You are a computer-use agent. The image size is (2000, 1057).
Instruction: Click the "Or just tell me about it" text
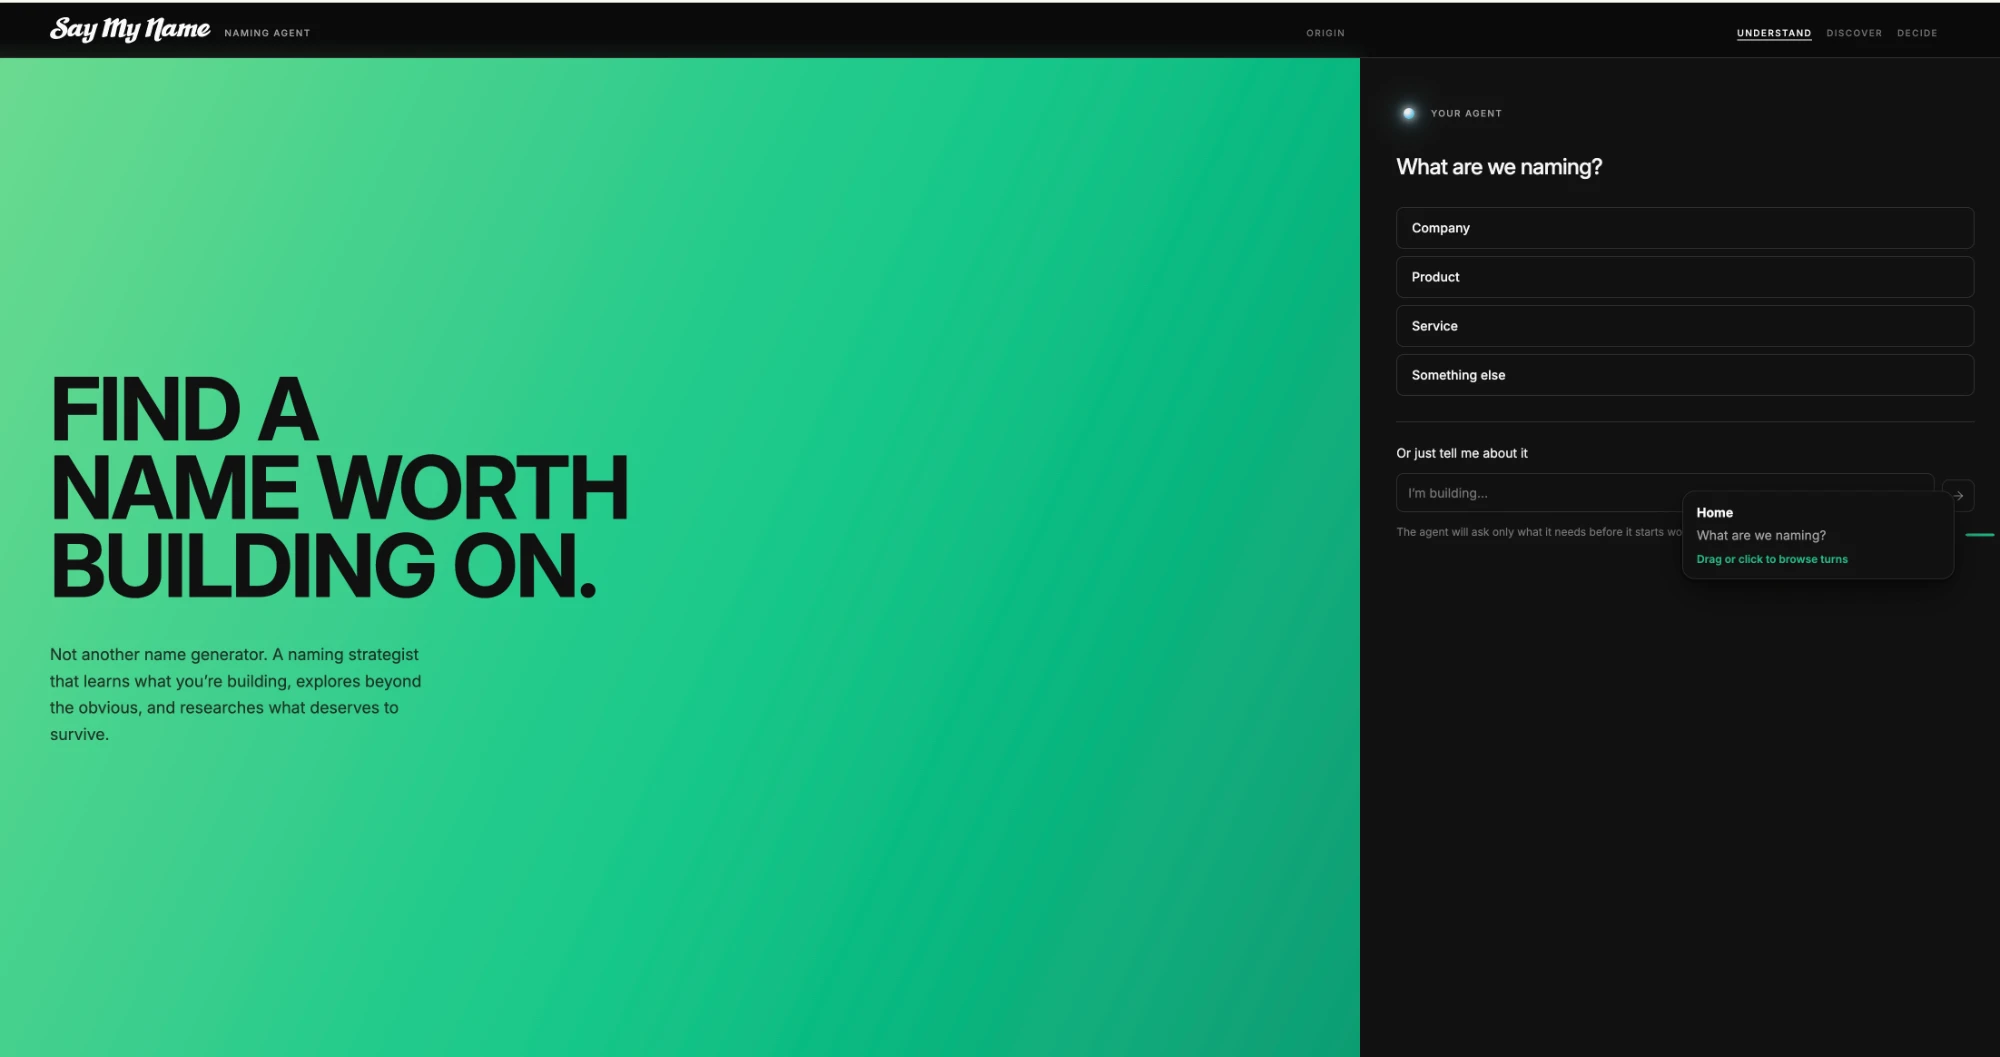click(1462, 453)
